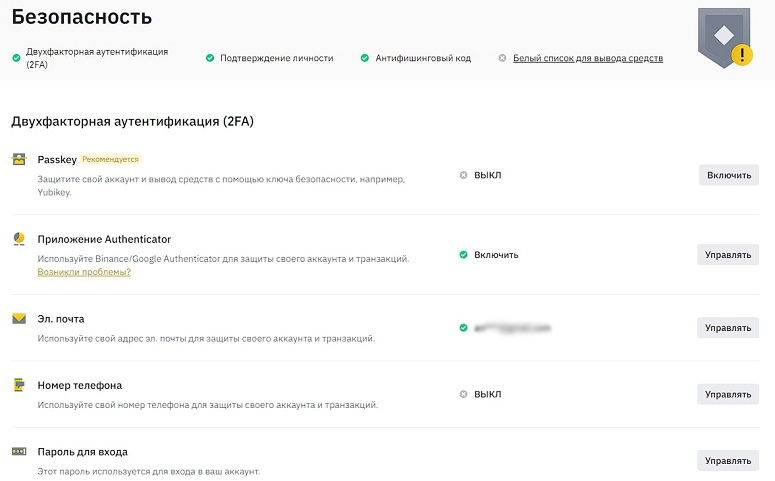The height and width of the screenshot is (481, 775).
Task: Click the email envelope icon
Action: (19, 318)
